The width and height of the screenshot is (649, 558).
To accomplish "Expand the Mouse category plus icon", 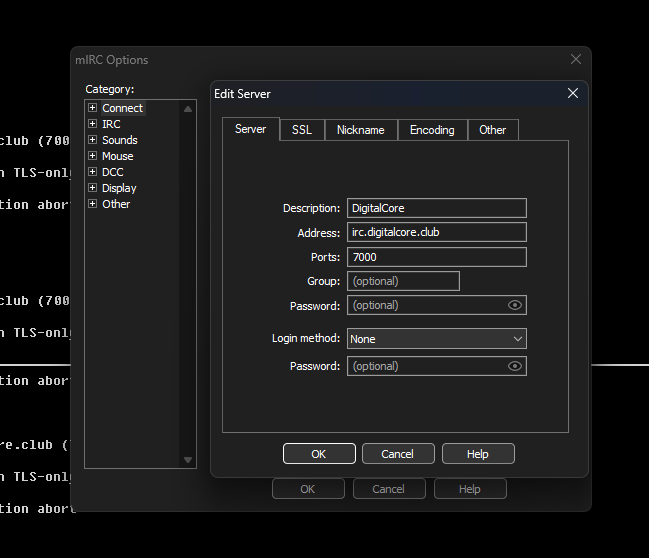I will pyautogui.click(x=93, y=156).
